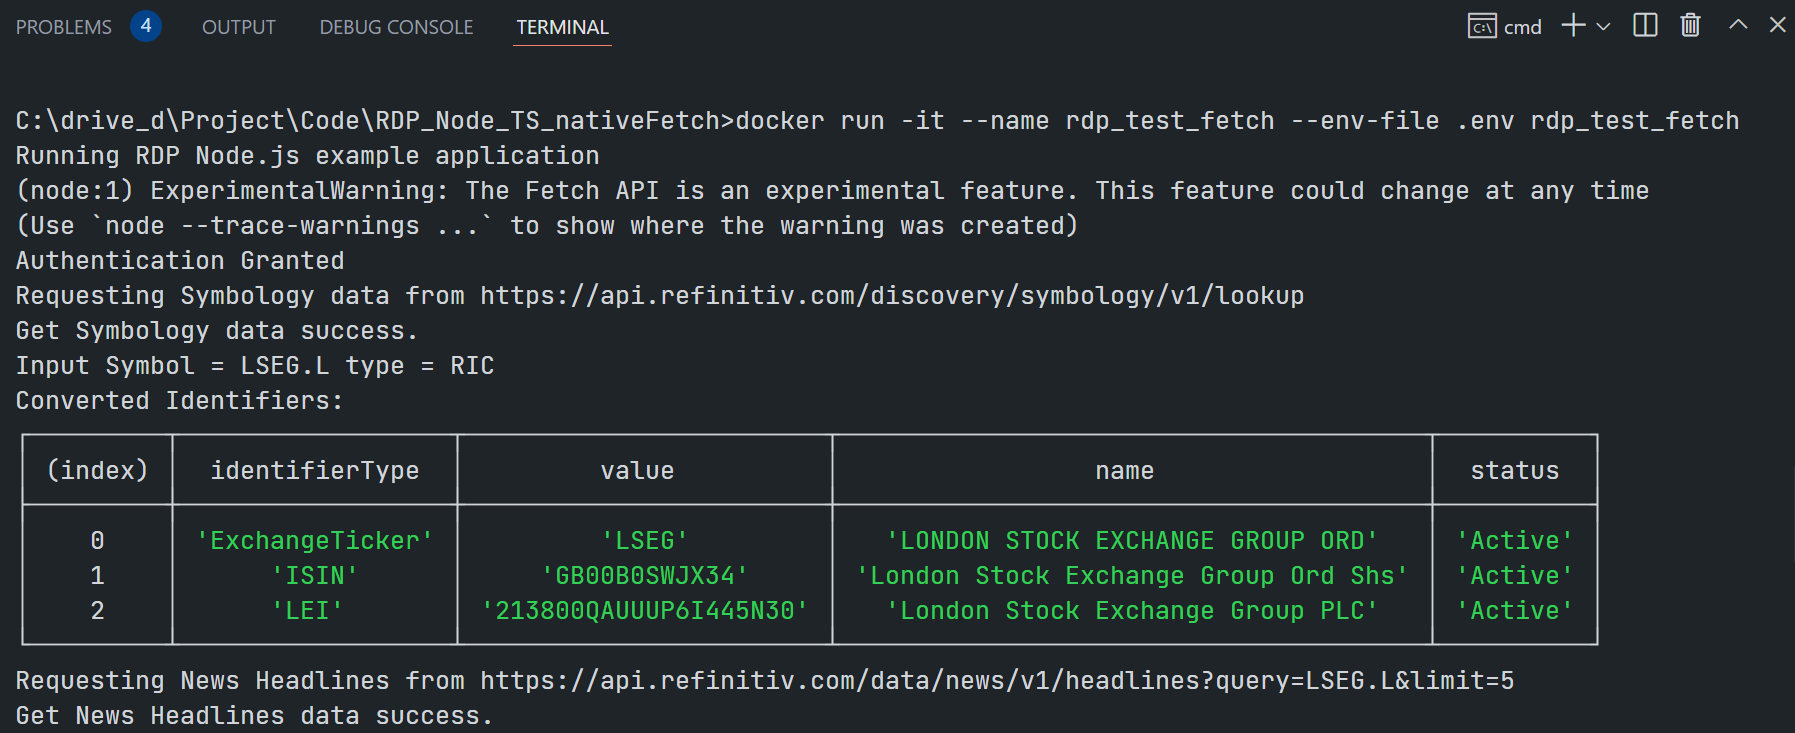This screenshot has height=733, width=1795.
Task: Click the 'LSEG' value cell
Action: [645, 541]
